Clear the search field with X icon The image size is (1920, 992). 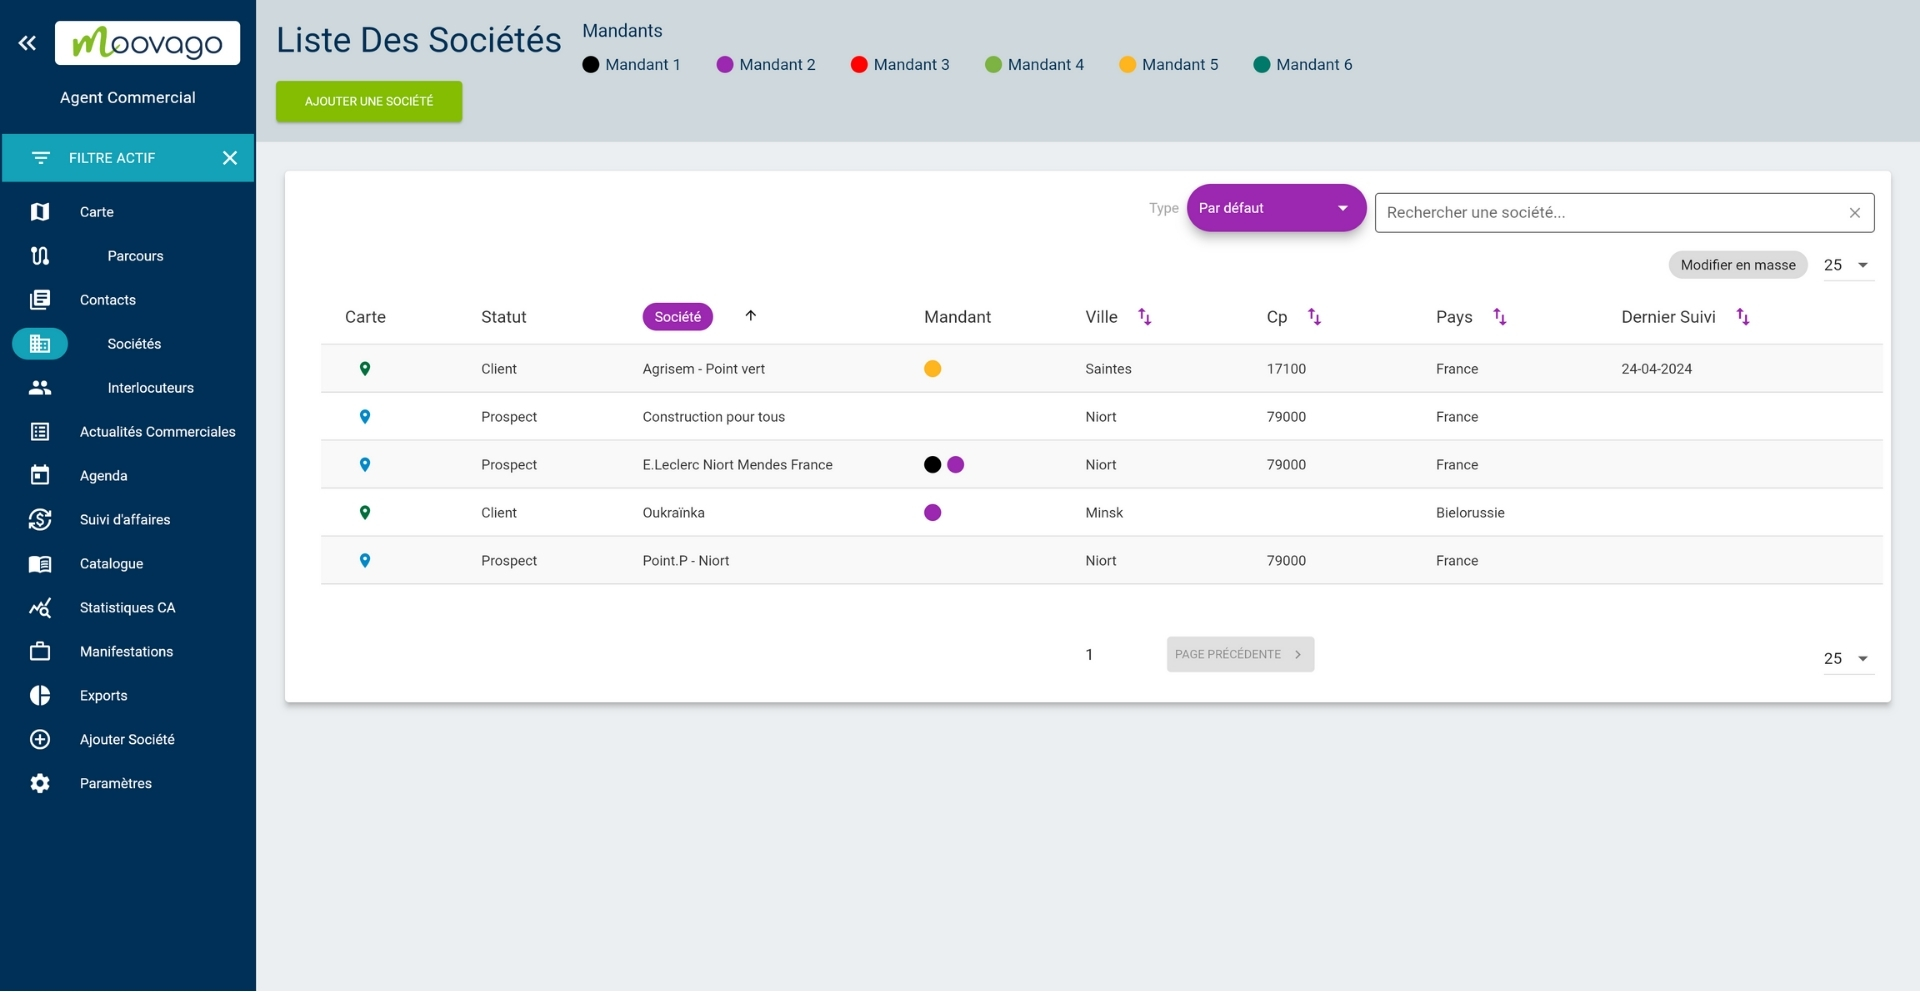pos(1854,213)
